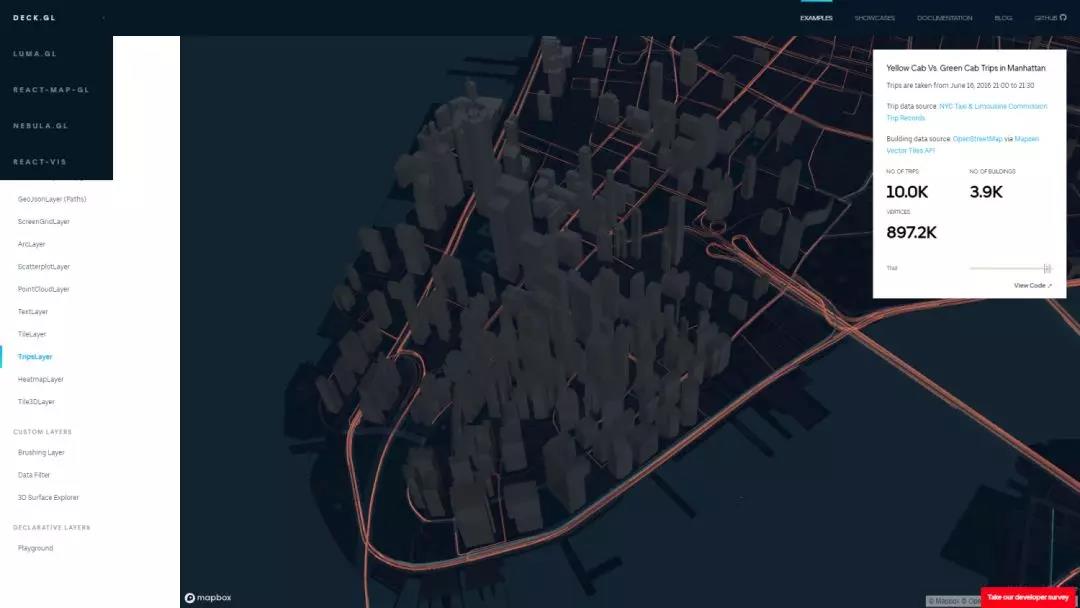Click the 3.9K buildings count value
The image size is (1080, 608).
coord(986,192)
